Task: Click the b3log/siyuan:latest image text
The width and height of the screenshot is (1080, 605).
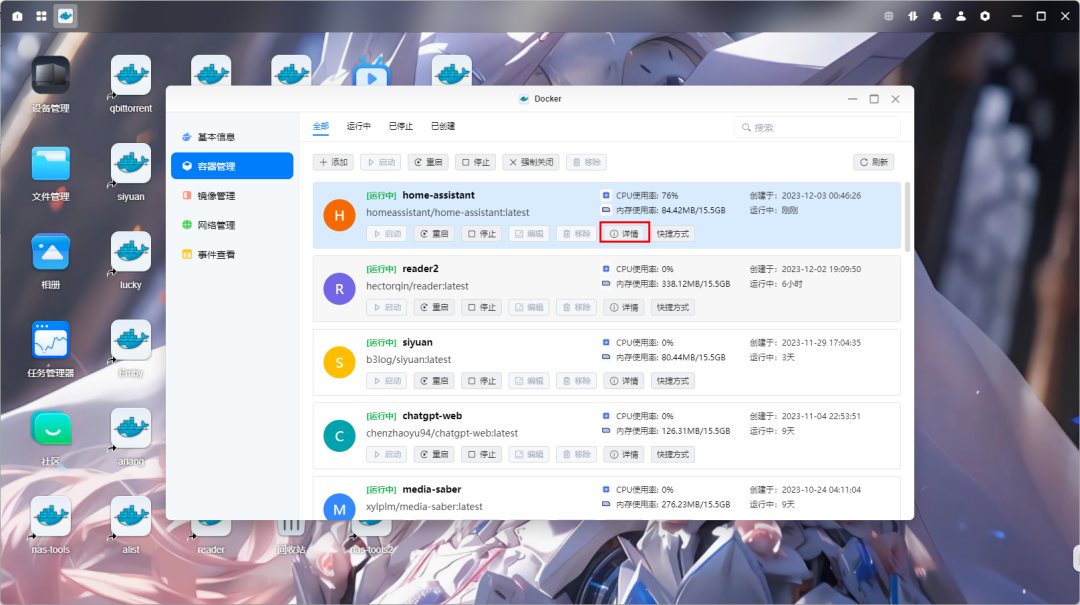Action: [408, 360]
